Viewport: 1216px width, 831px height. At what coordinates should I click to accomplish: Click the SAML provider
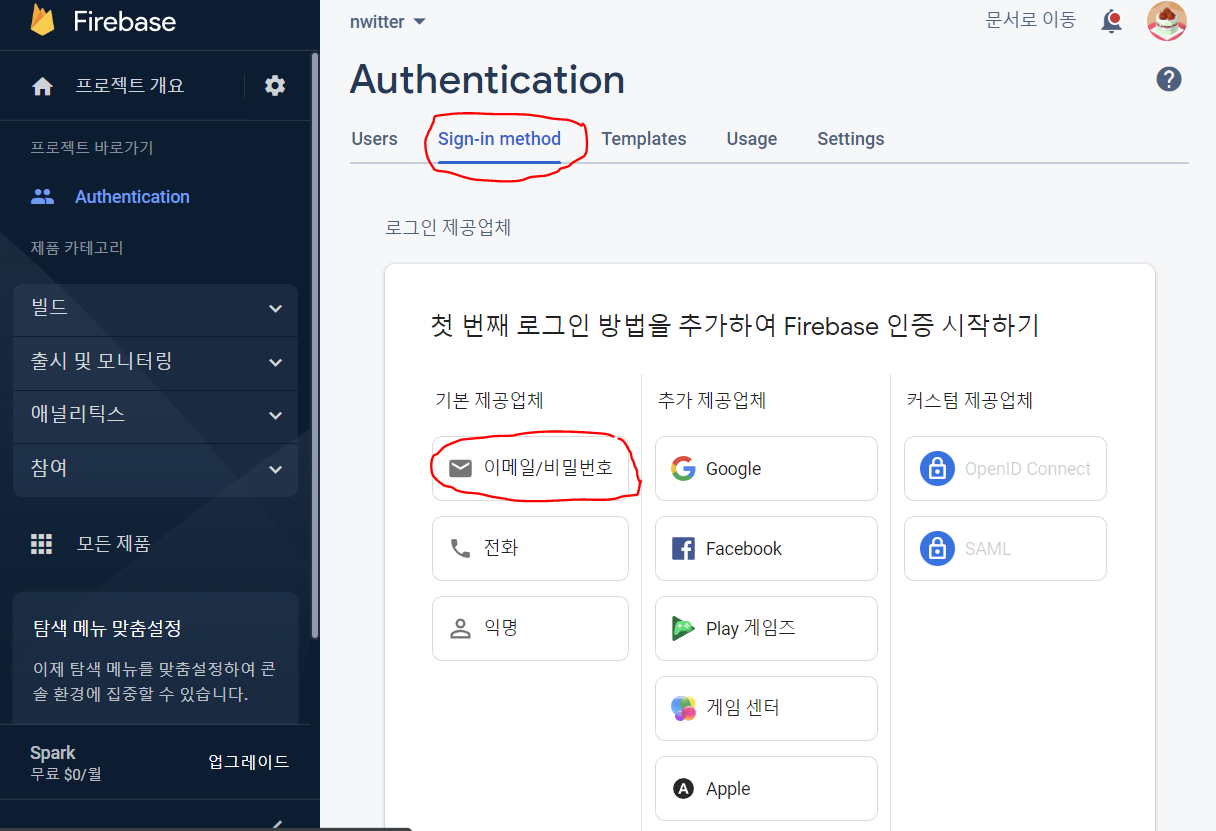click(1005, 548)
